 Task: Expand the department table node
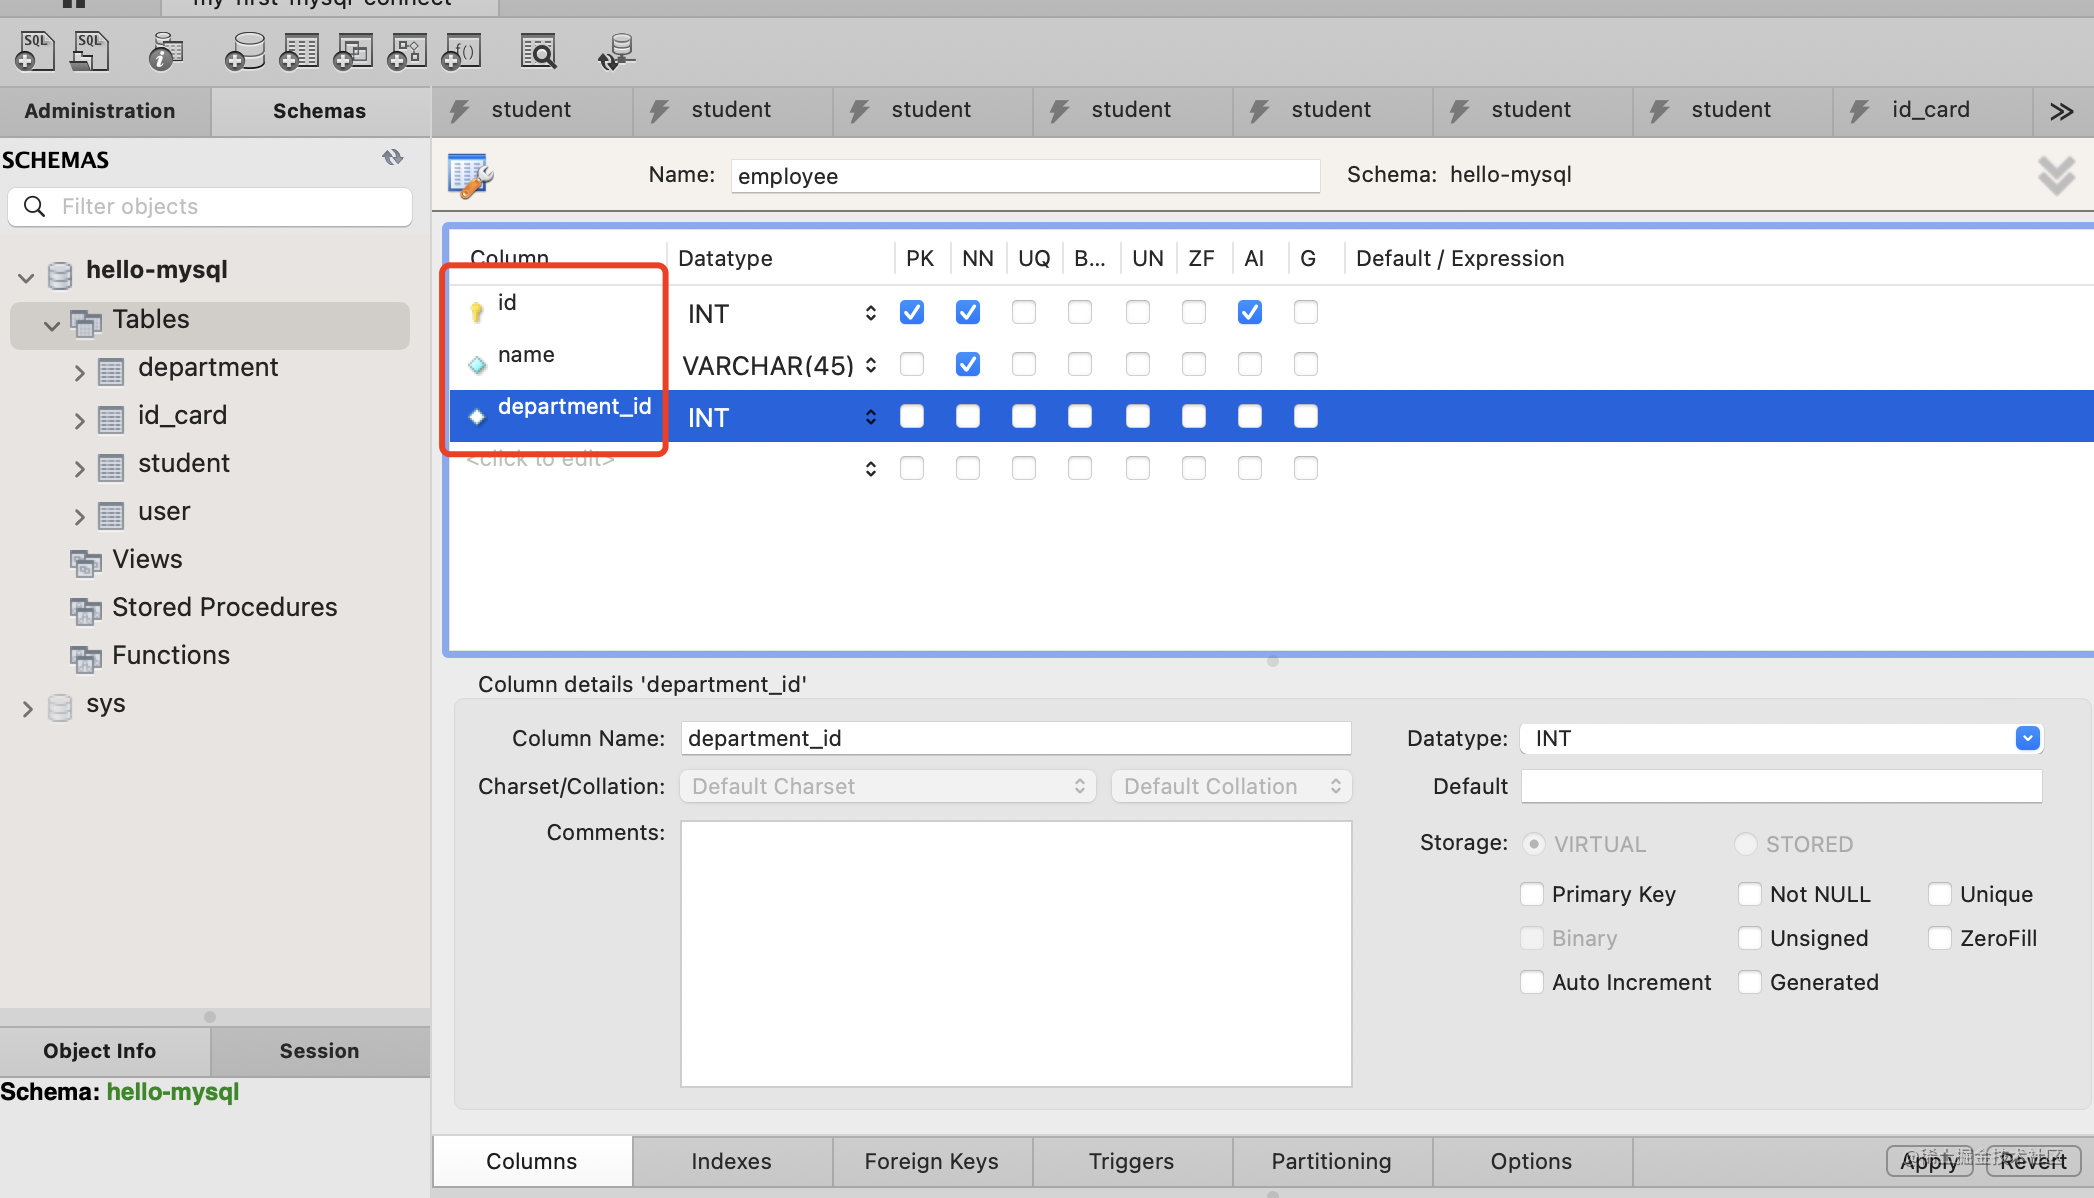[79, 372]
